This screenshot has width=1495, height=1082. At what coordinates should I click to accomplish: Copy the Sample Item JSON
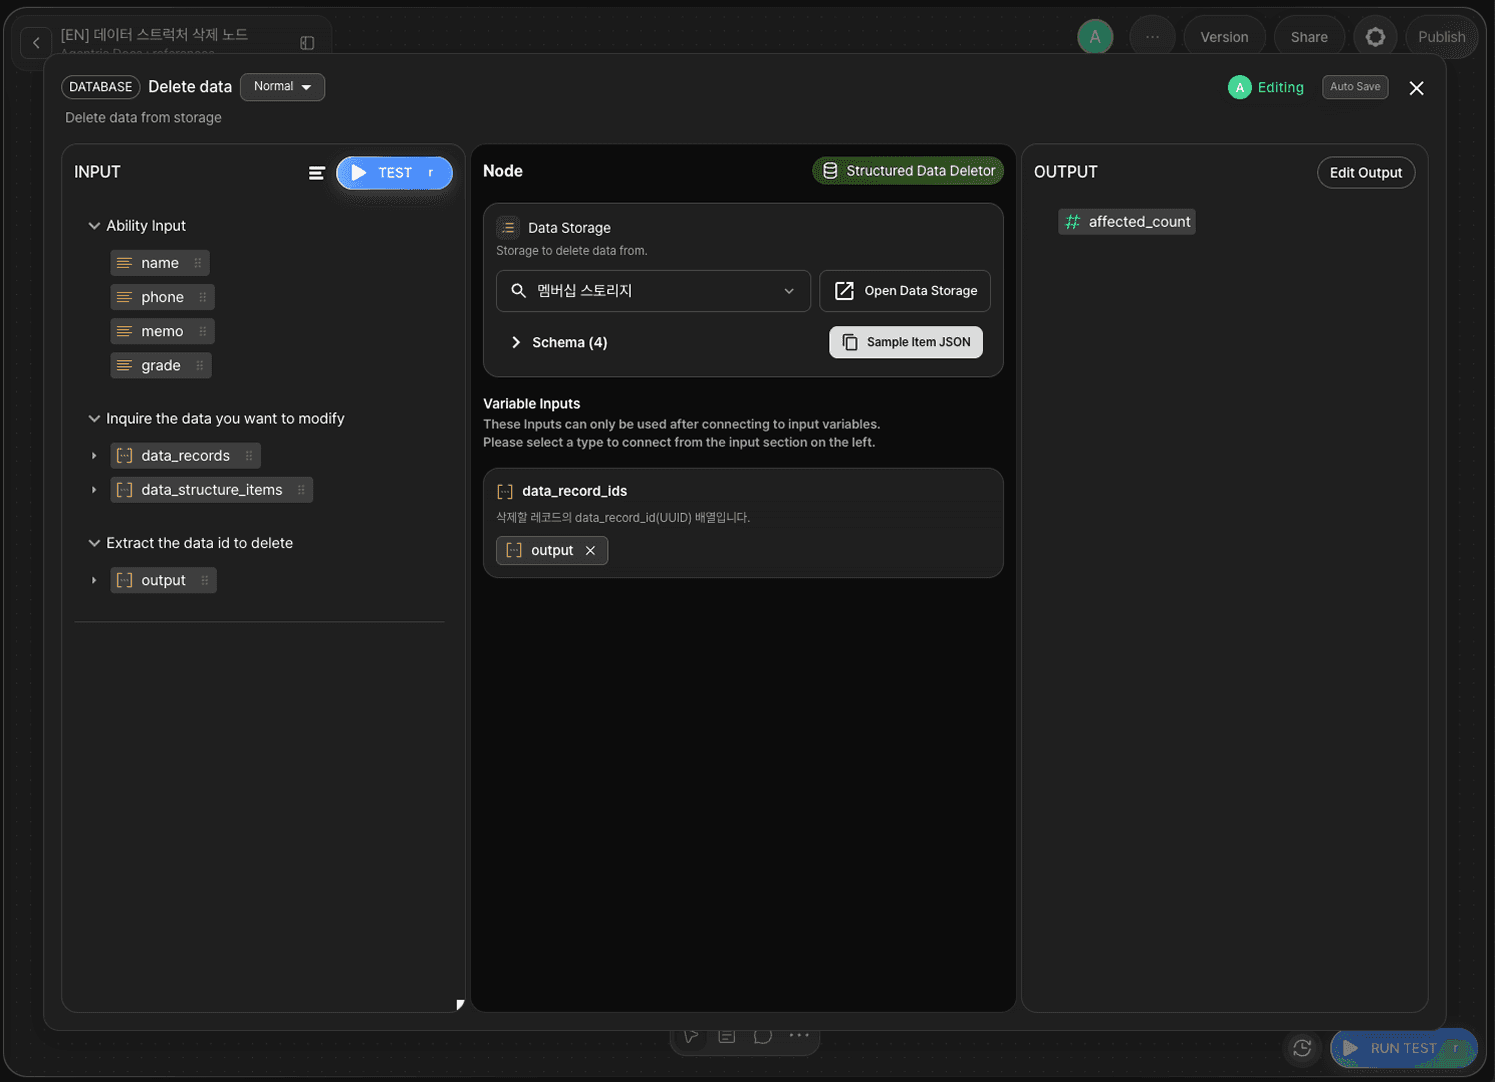tap(906, 342)
